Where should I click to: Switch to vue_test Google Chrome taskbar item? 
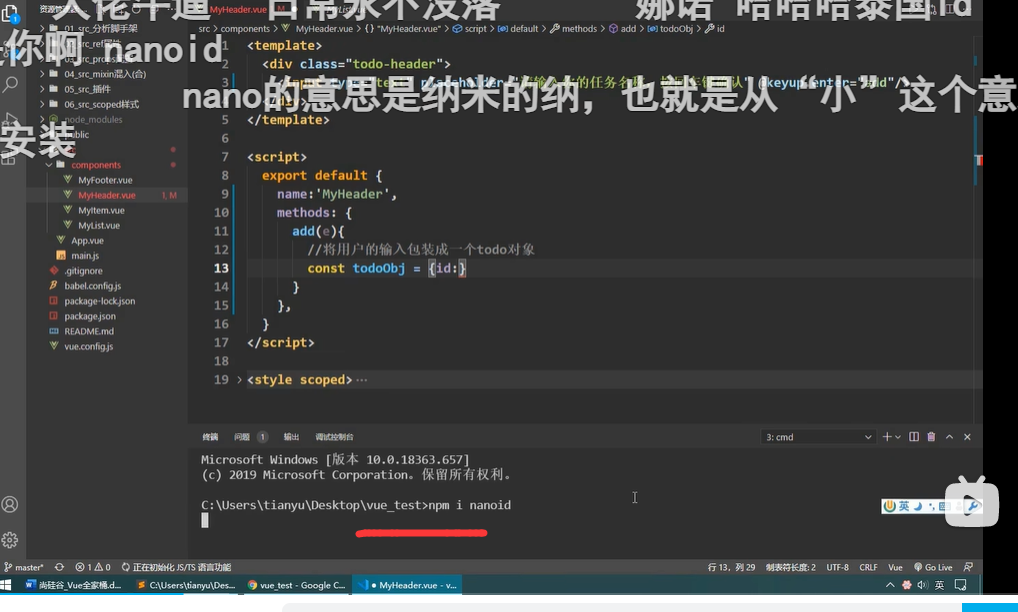point(296,585)
